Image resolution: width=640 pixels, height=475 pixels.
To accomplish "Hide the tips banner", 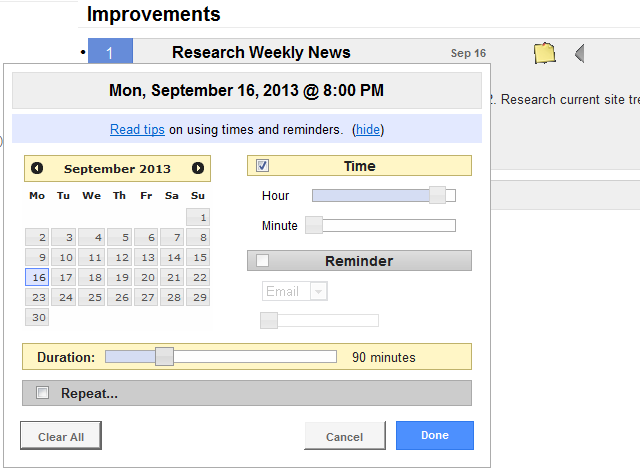I will click(368, 130).
